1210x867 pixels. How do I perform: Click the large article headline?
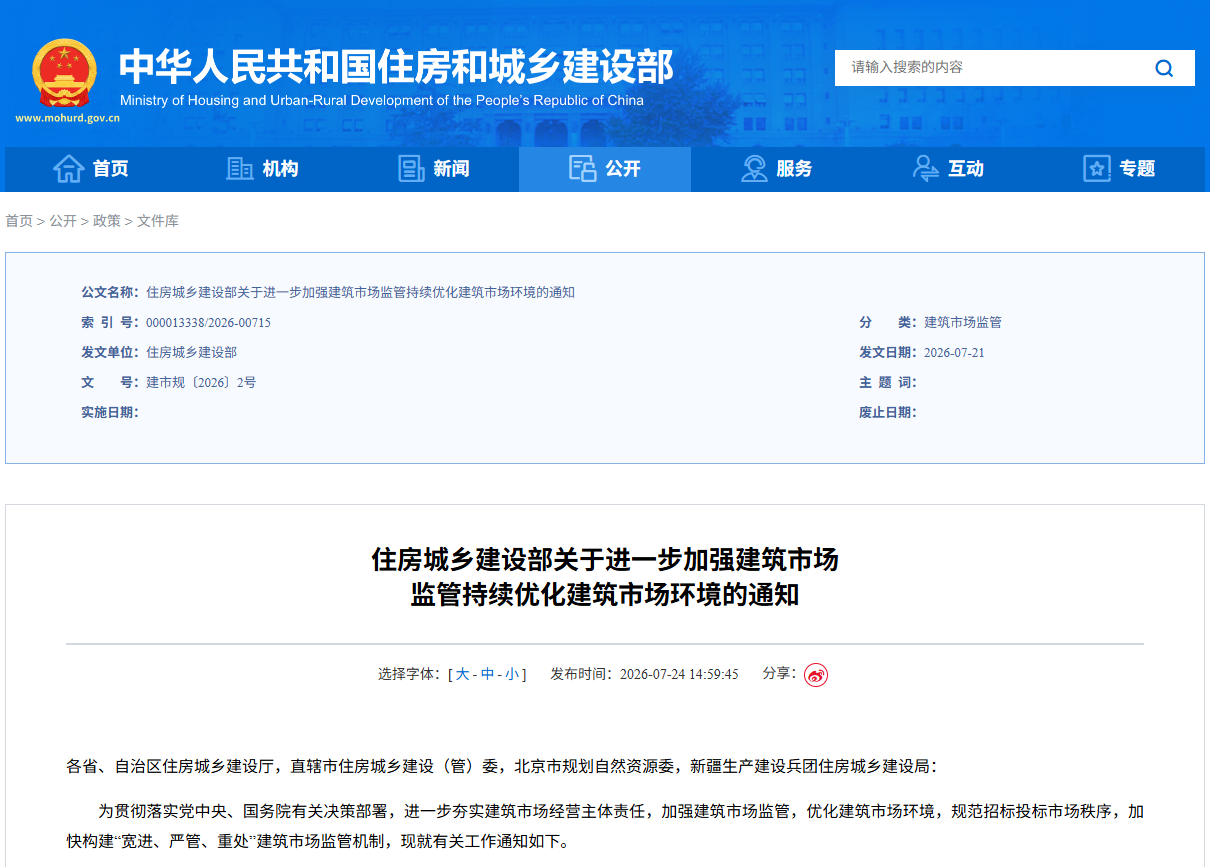pos(605,577)
